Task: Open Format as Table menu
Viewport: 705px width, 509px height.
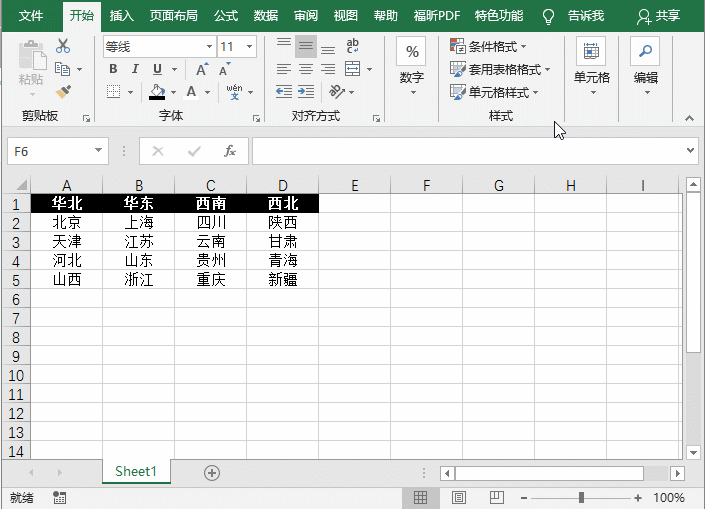Action: pos(500,69)
